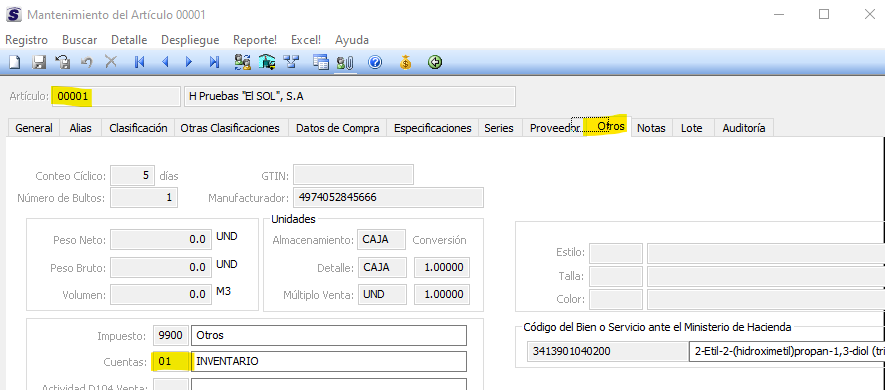
Task: Open the Registro menu
Action: (27, 40)
